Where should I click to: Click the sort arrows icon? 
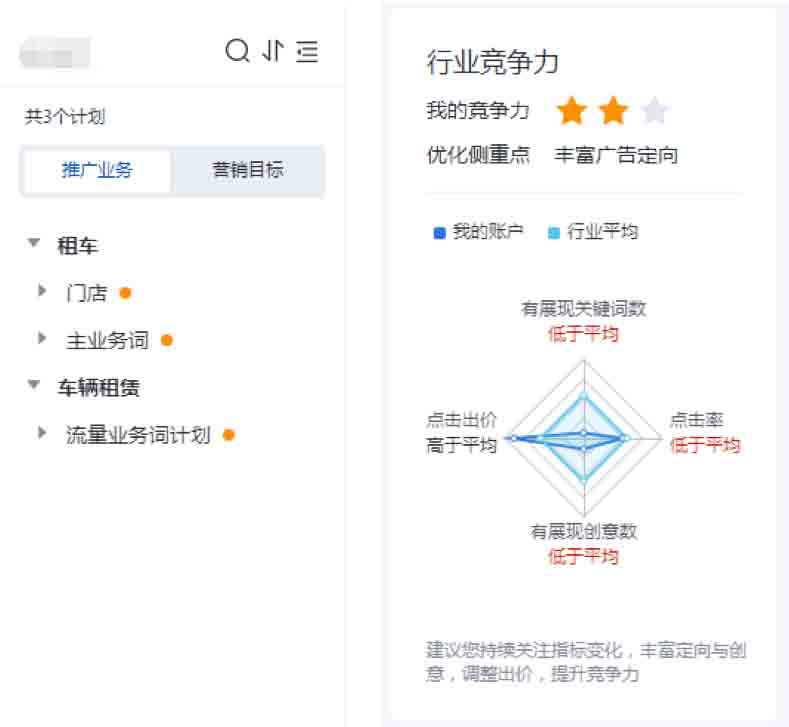tap(273, 50)
